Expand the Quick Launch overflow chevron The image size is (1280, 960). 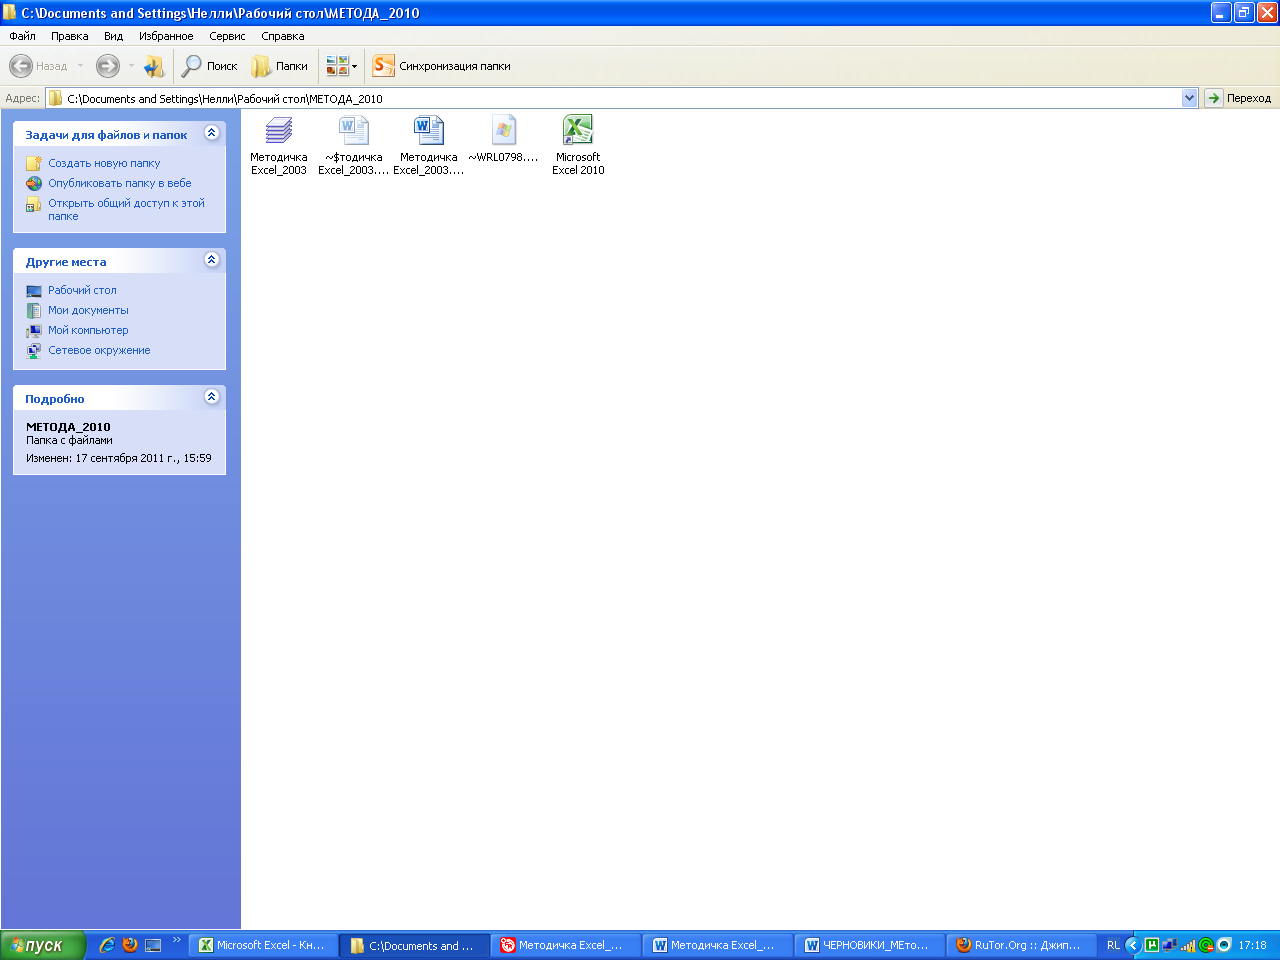tap(177, 940)
